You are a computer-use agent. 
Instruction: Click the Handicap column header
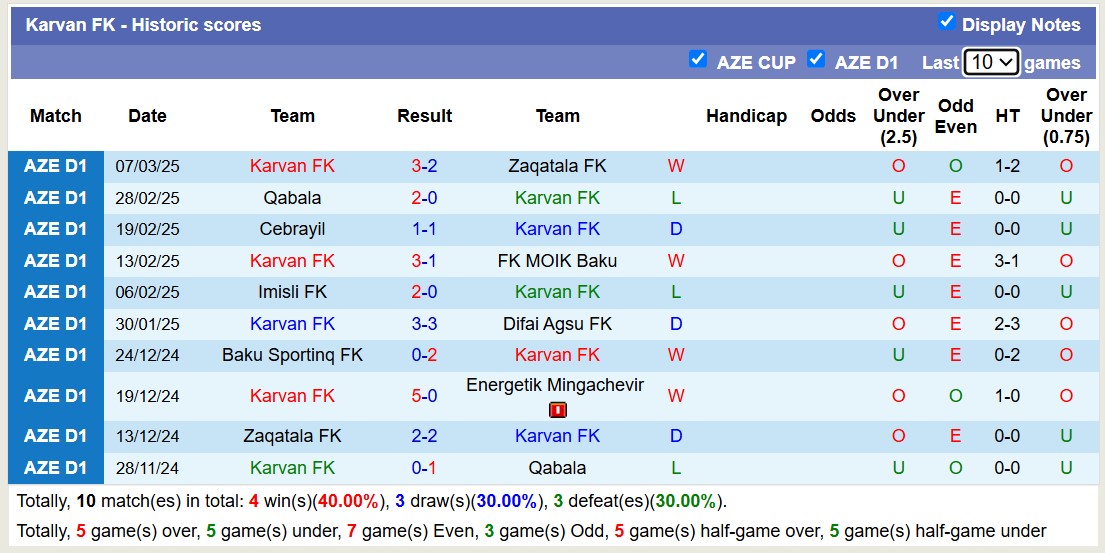tap(746, 116)
